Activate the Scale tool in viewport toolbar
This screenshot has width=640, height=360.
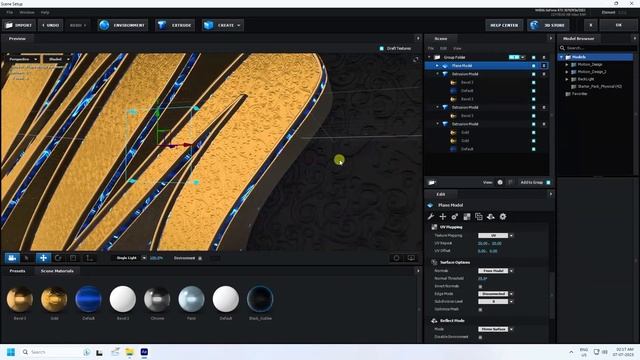click(x=73, y=258)
